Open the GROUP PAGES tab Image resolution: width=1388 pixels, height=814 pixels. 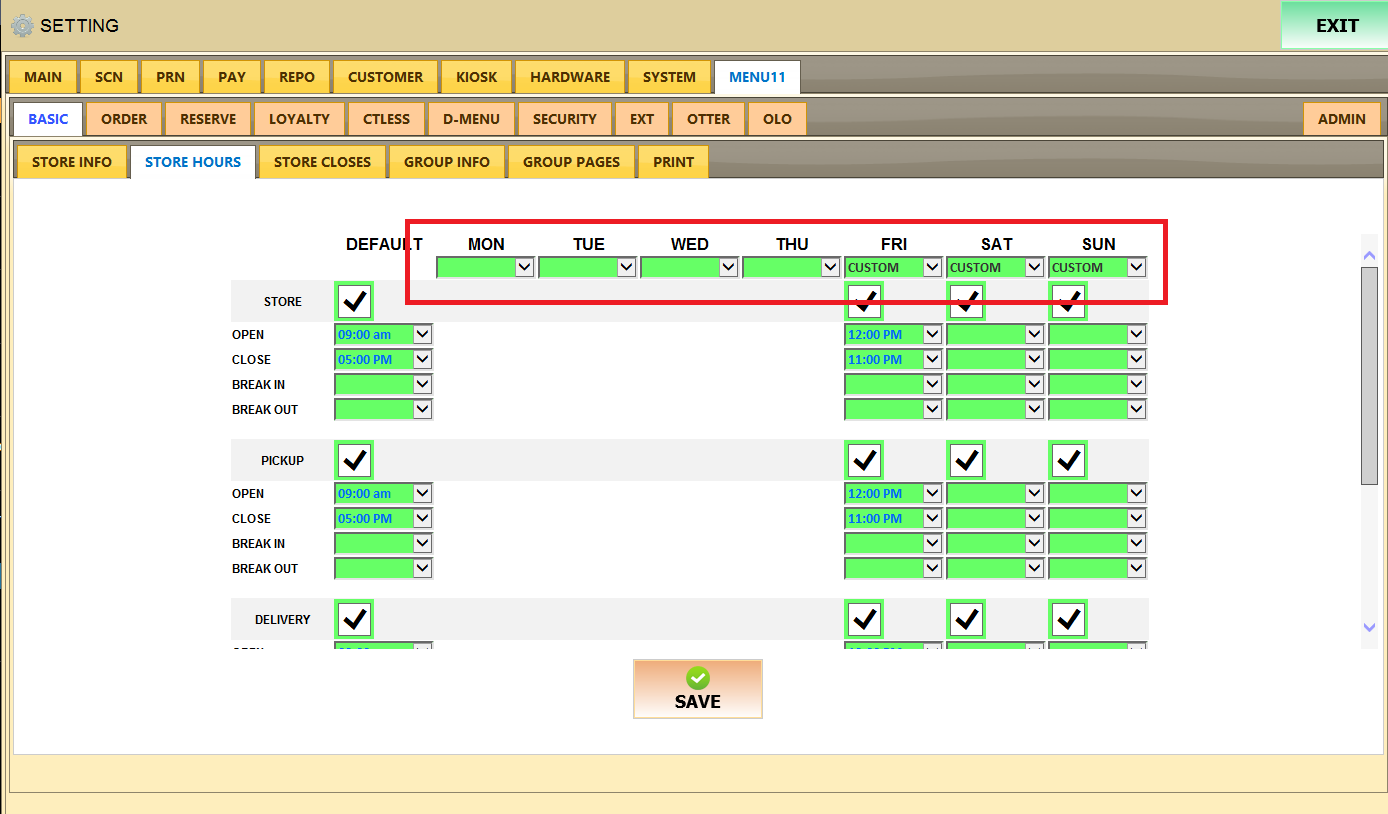[571, 162]
